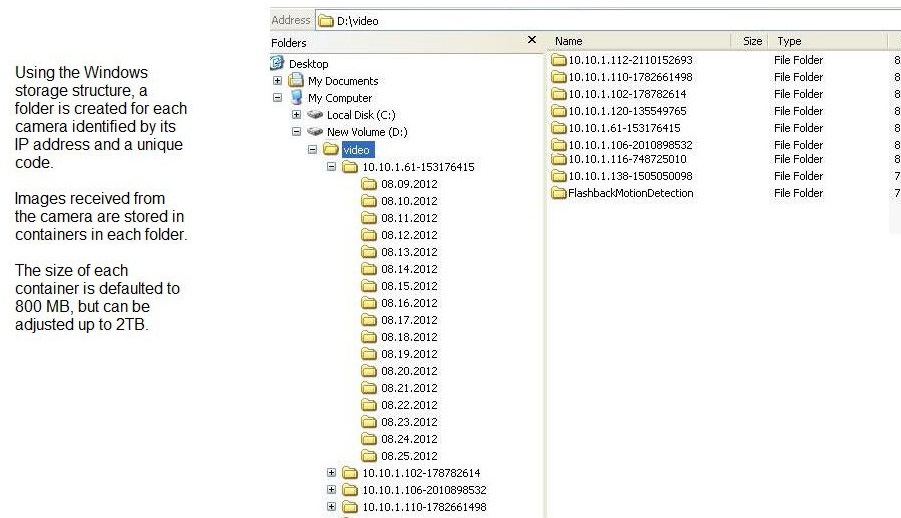
Task: Click the FlashbackMotionDetection folder icon
Action: tap(559, 193)
